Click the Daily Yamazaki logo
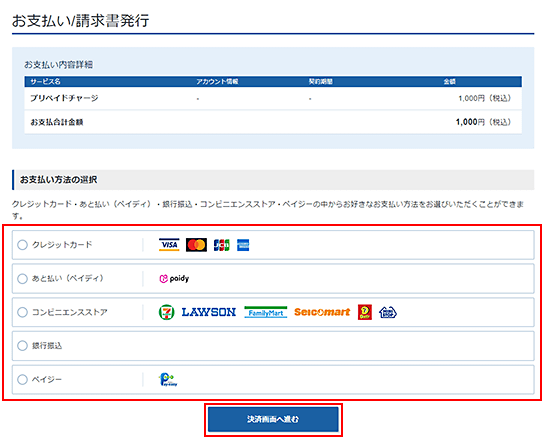The image size is (550, 448). [x=365, y=312]
